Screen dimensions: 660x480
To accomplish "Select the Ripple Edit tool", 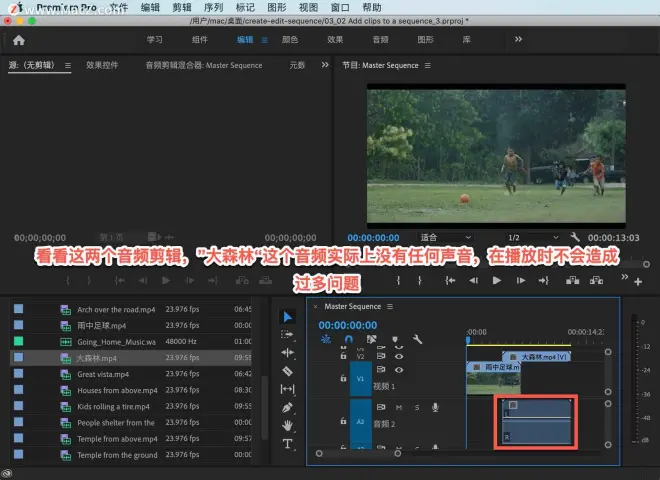I will click(287, 353).
